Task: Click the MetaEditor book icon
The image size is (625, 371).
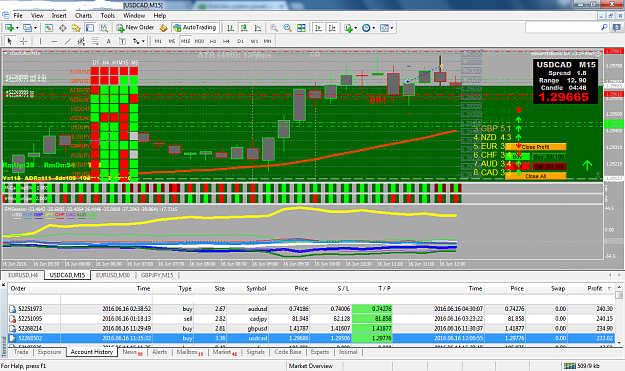Action: (x=163, y=28)
